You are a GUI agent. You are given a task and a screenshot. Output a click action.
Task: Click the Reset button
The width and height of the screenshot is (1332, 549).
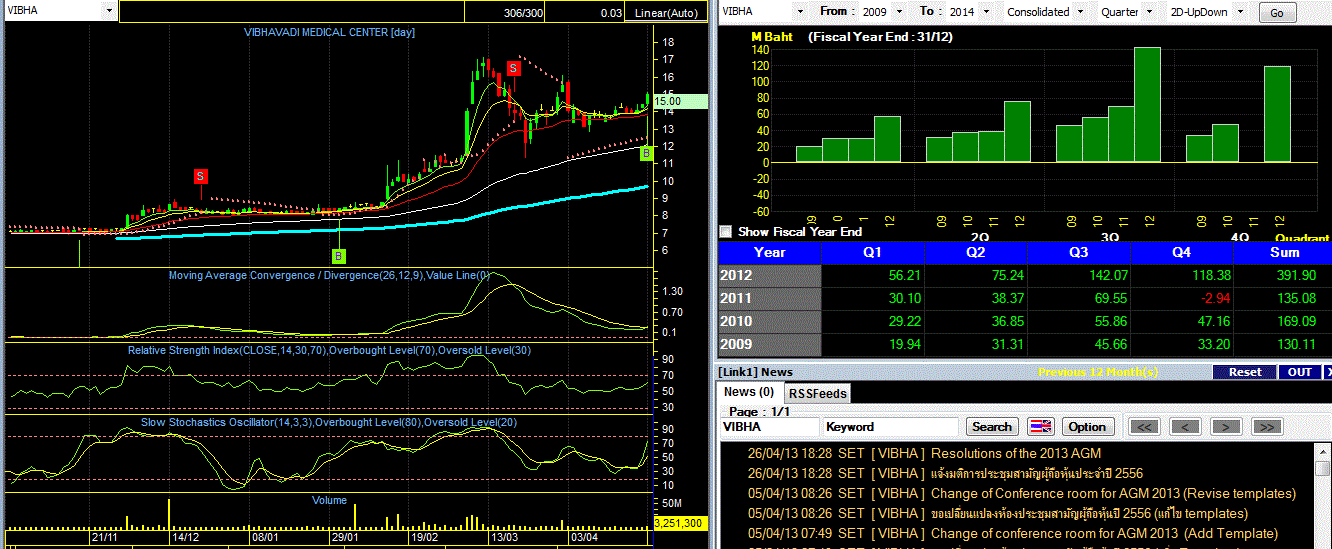click(1245, 372)
